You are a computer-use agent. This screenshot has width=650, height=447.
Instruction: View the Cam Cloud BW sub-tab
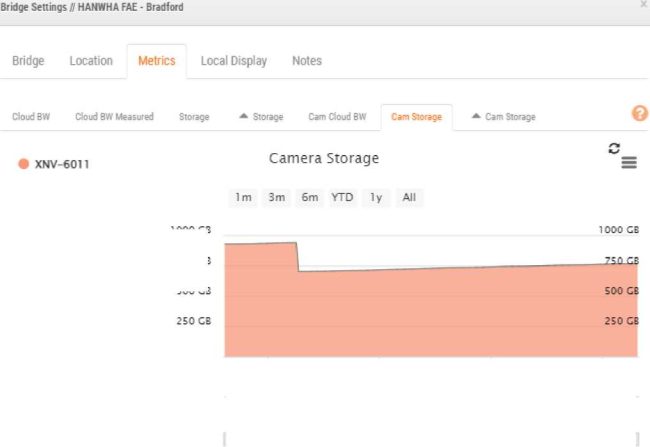[x=337, y=117]
